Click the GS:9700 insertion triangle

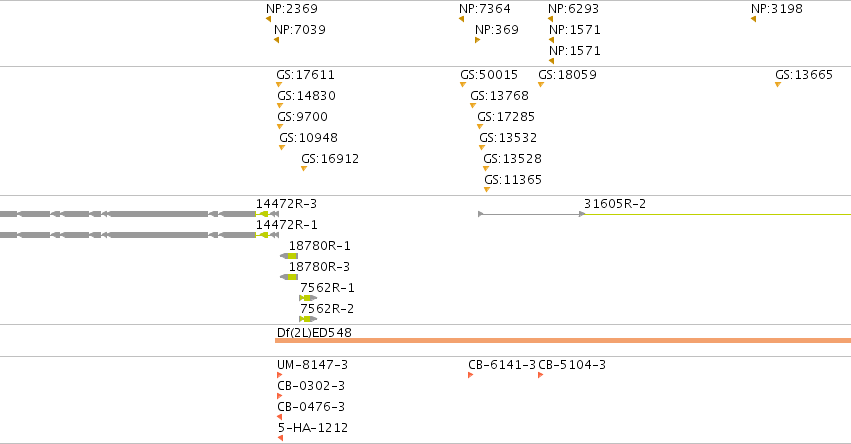(280, 127)
